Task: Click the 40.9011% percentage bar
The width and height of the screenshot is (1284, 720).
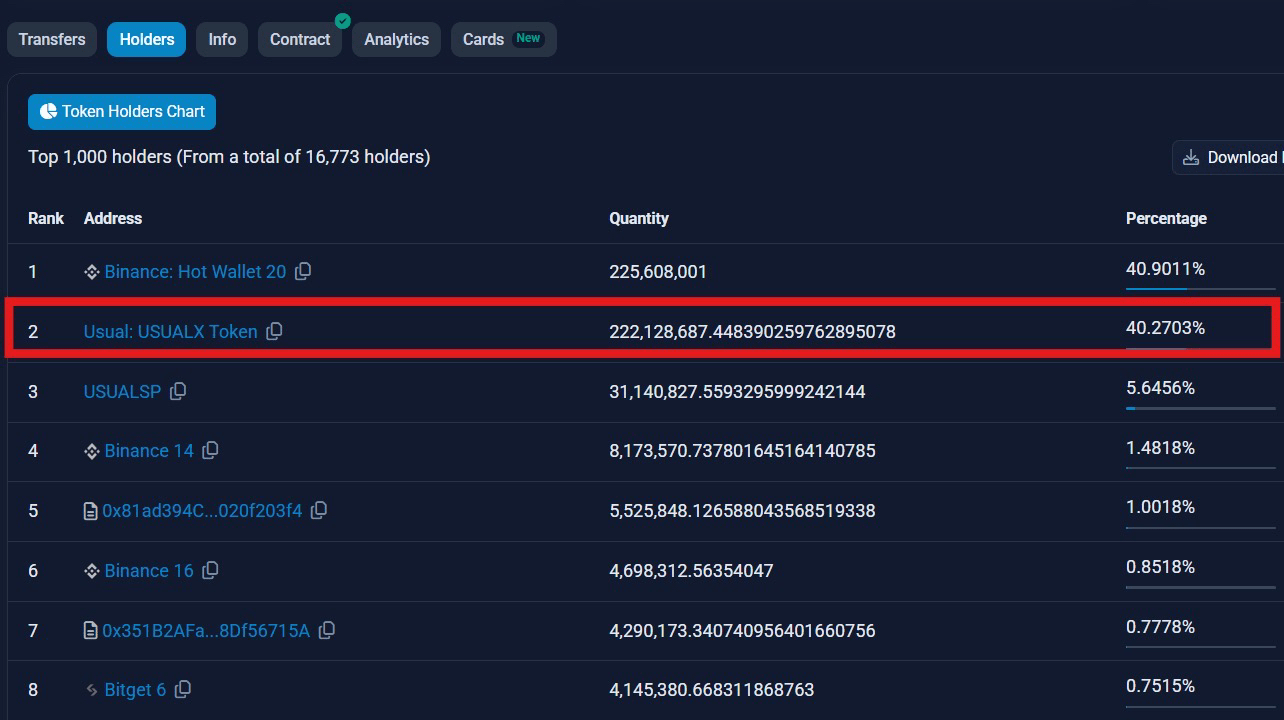Action: tap(1201, 289)
